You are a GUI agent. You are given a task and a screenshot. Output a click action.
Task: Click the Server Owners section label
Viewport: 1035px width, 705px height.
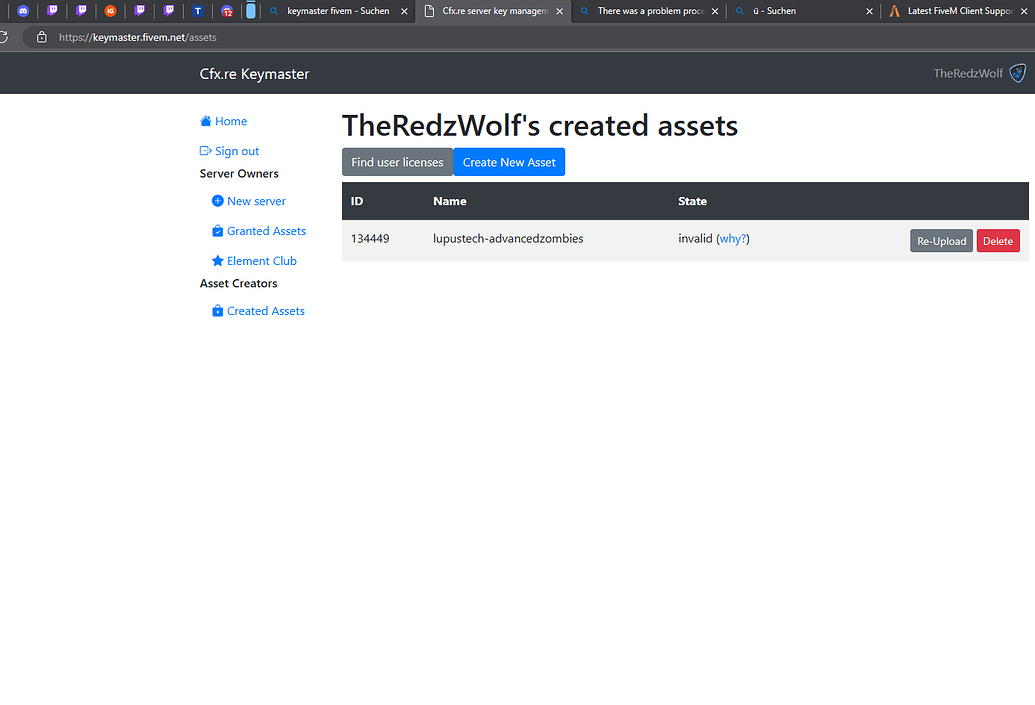[239, 174]
